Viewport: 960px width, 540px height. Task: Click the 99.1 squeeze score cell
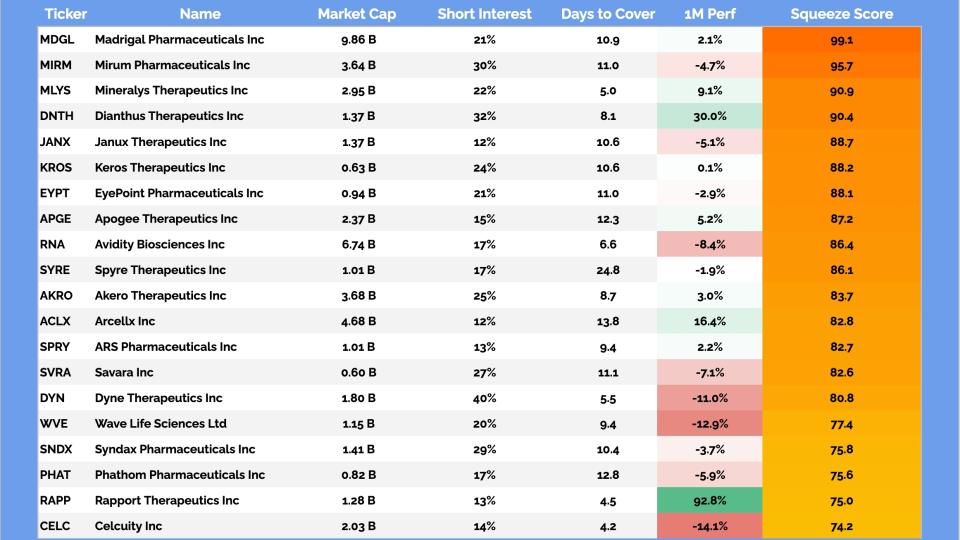click(841, 39)
